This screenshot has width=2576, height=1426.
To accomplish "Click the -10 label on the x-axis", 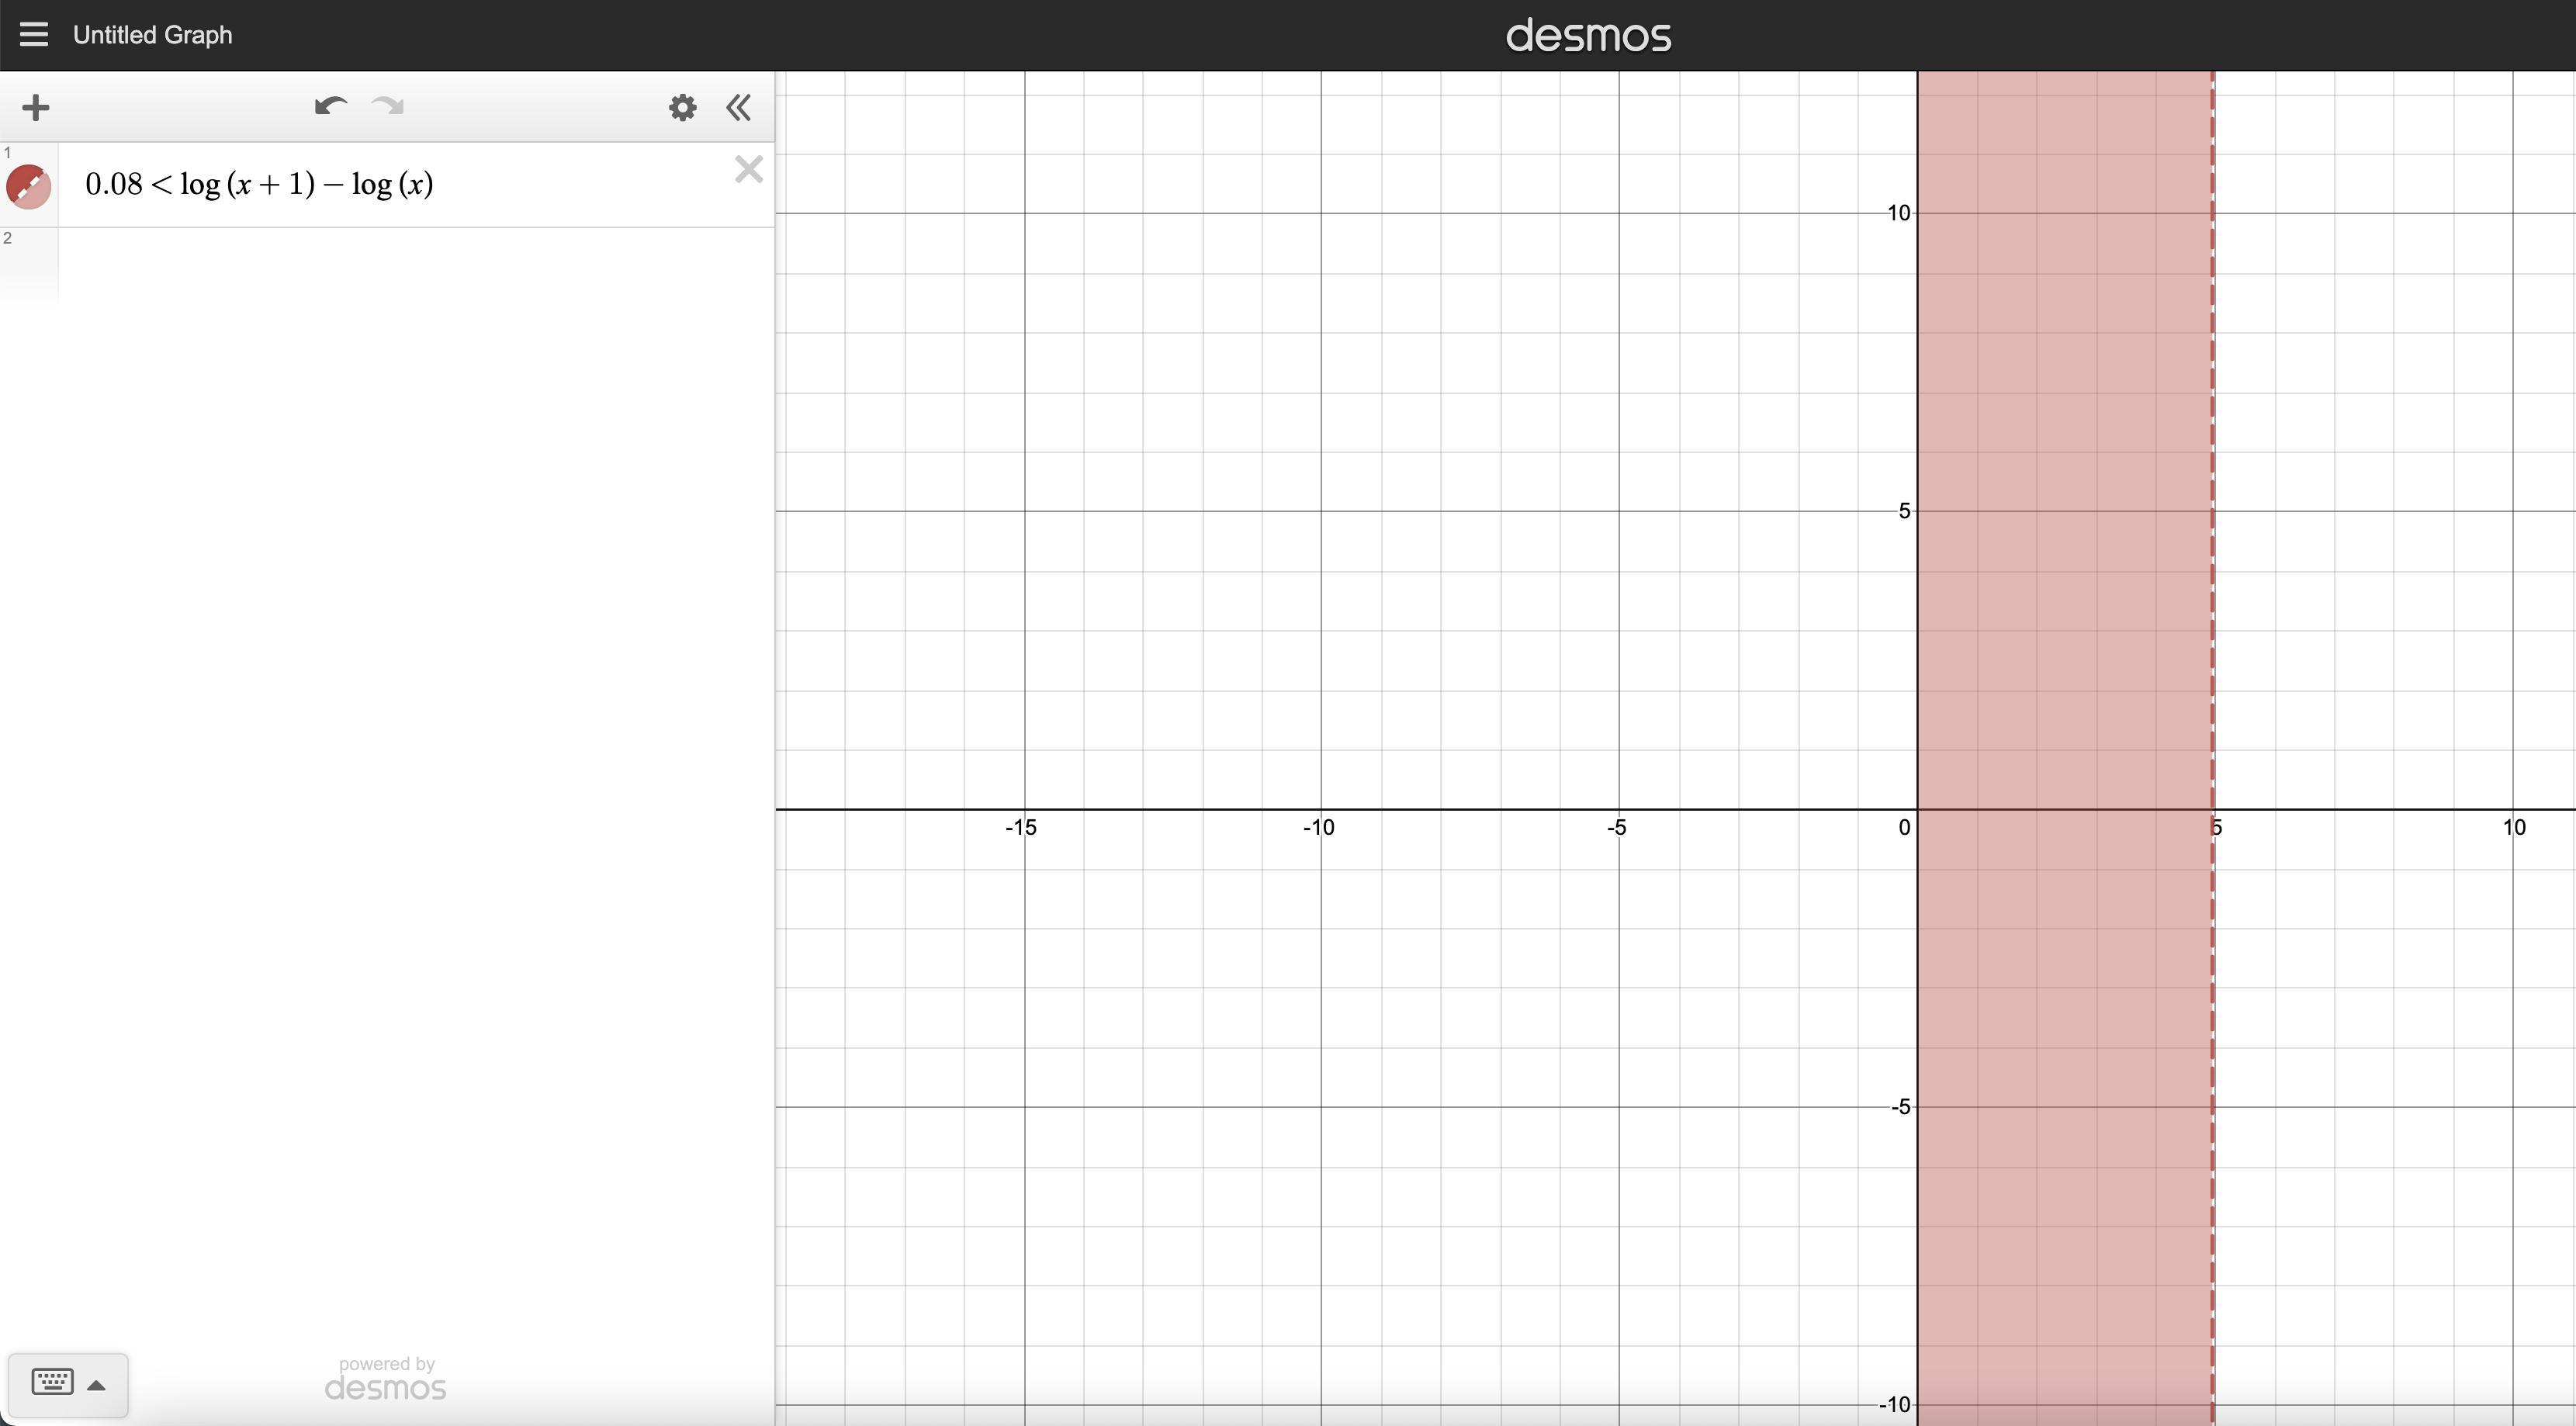I will coord(1318,827).
